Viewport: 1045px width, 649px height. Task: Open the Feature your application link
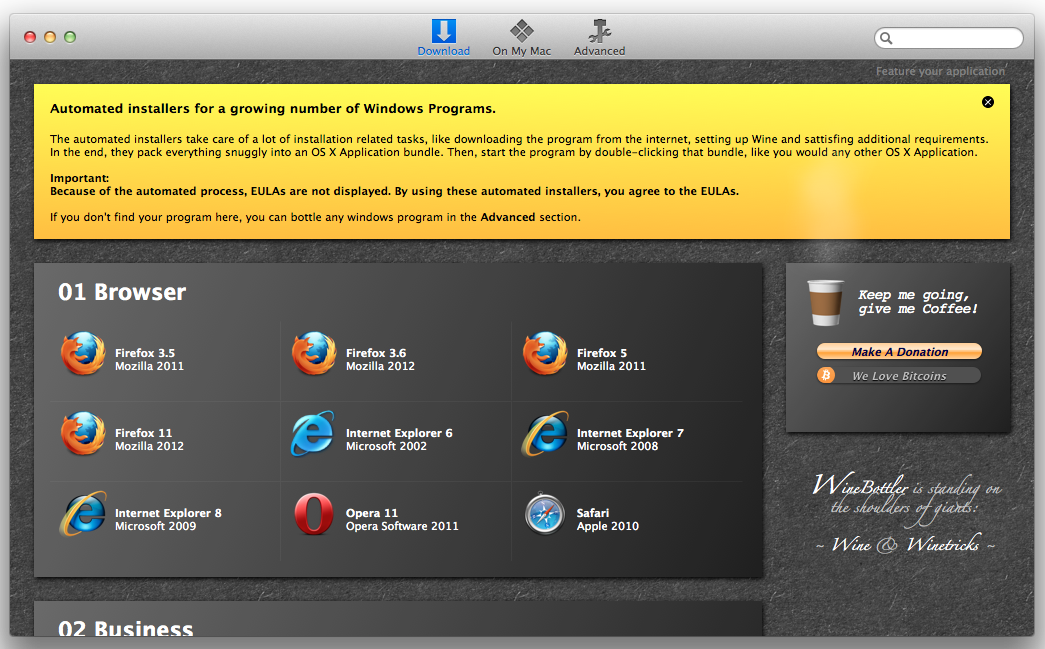click(x=940, y=71)
